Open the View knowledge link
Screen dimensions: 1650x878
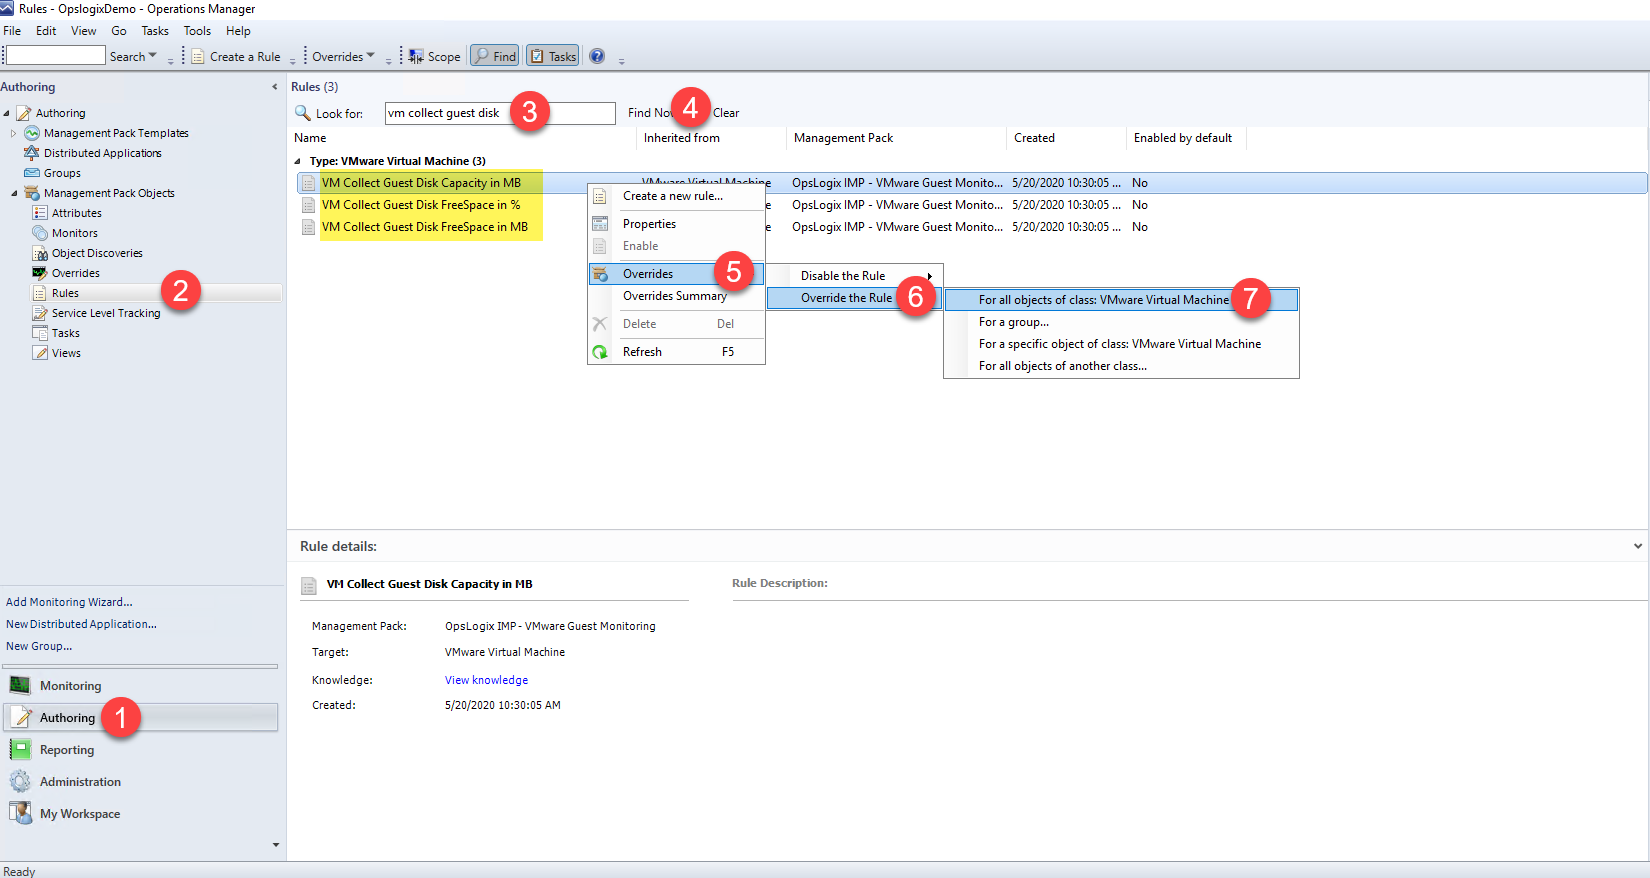pos(486,680)
